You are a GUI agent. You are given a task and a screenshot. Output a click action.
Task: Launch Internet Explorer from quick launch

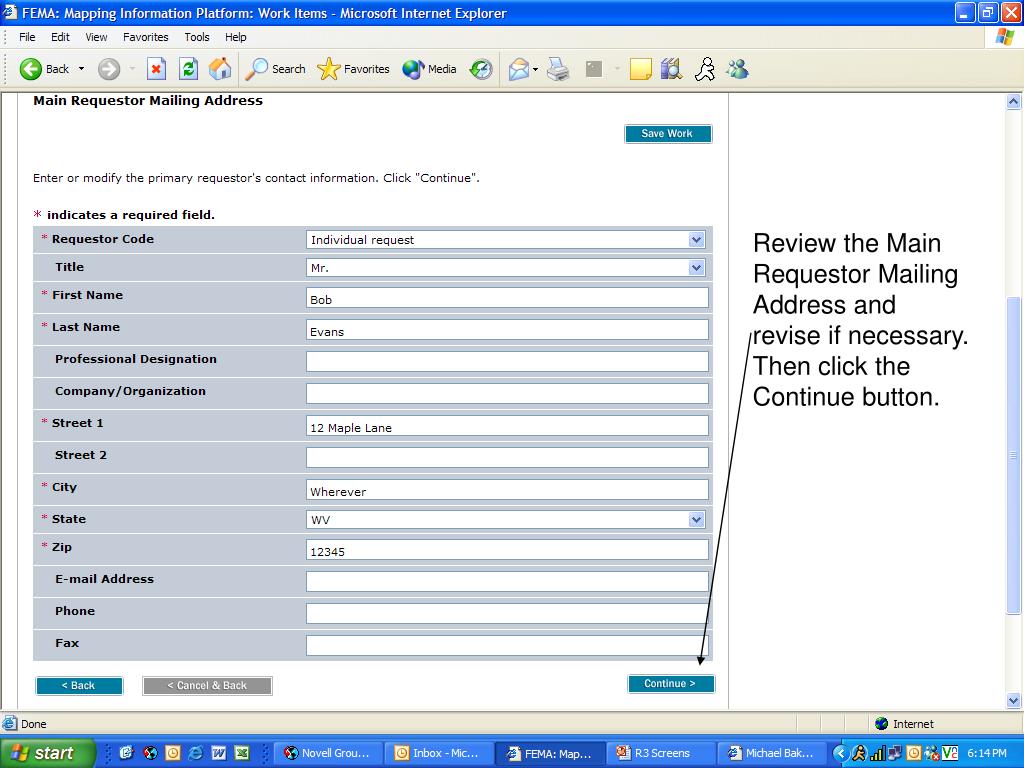pos(195,753)
